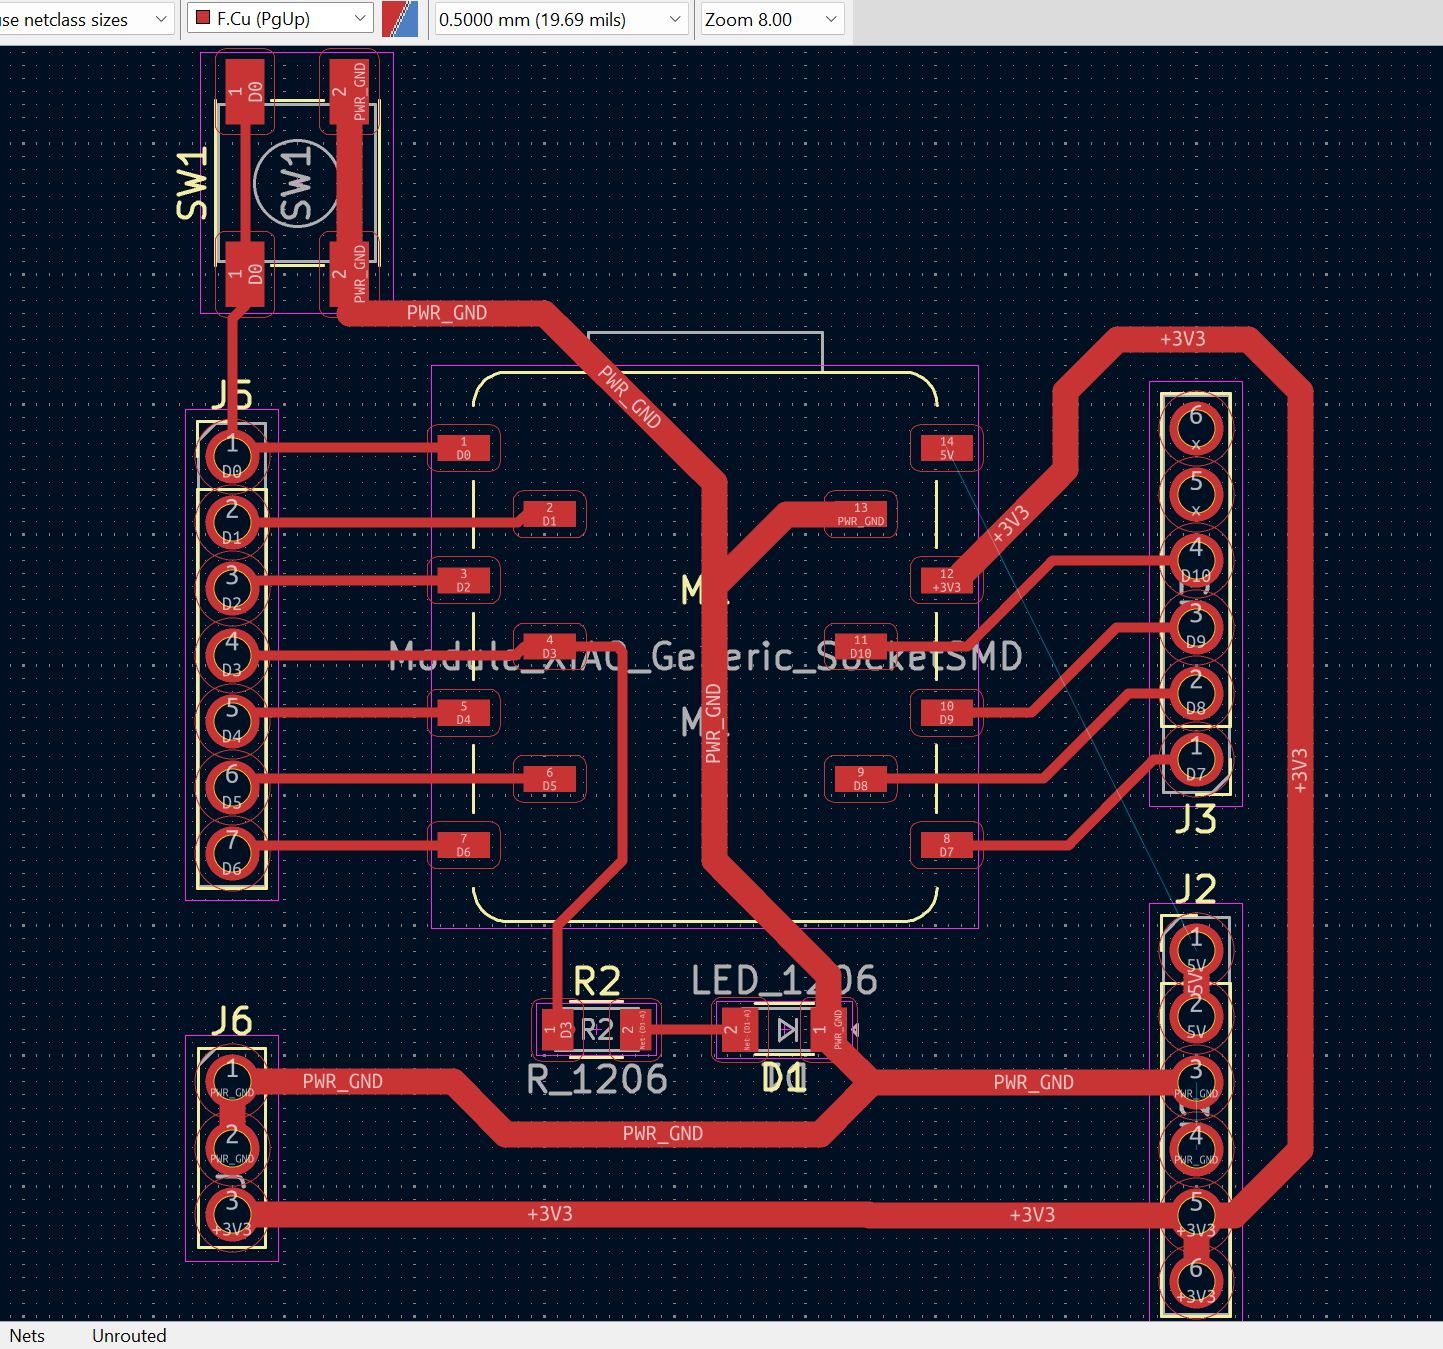Click the Nets status bar entry
Viewport: 1443px width, 1349px height.
(x=27, y=1335)
